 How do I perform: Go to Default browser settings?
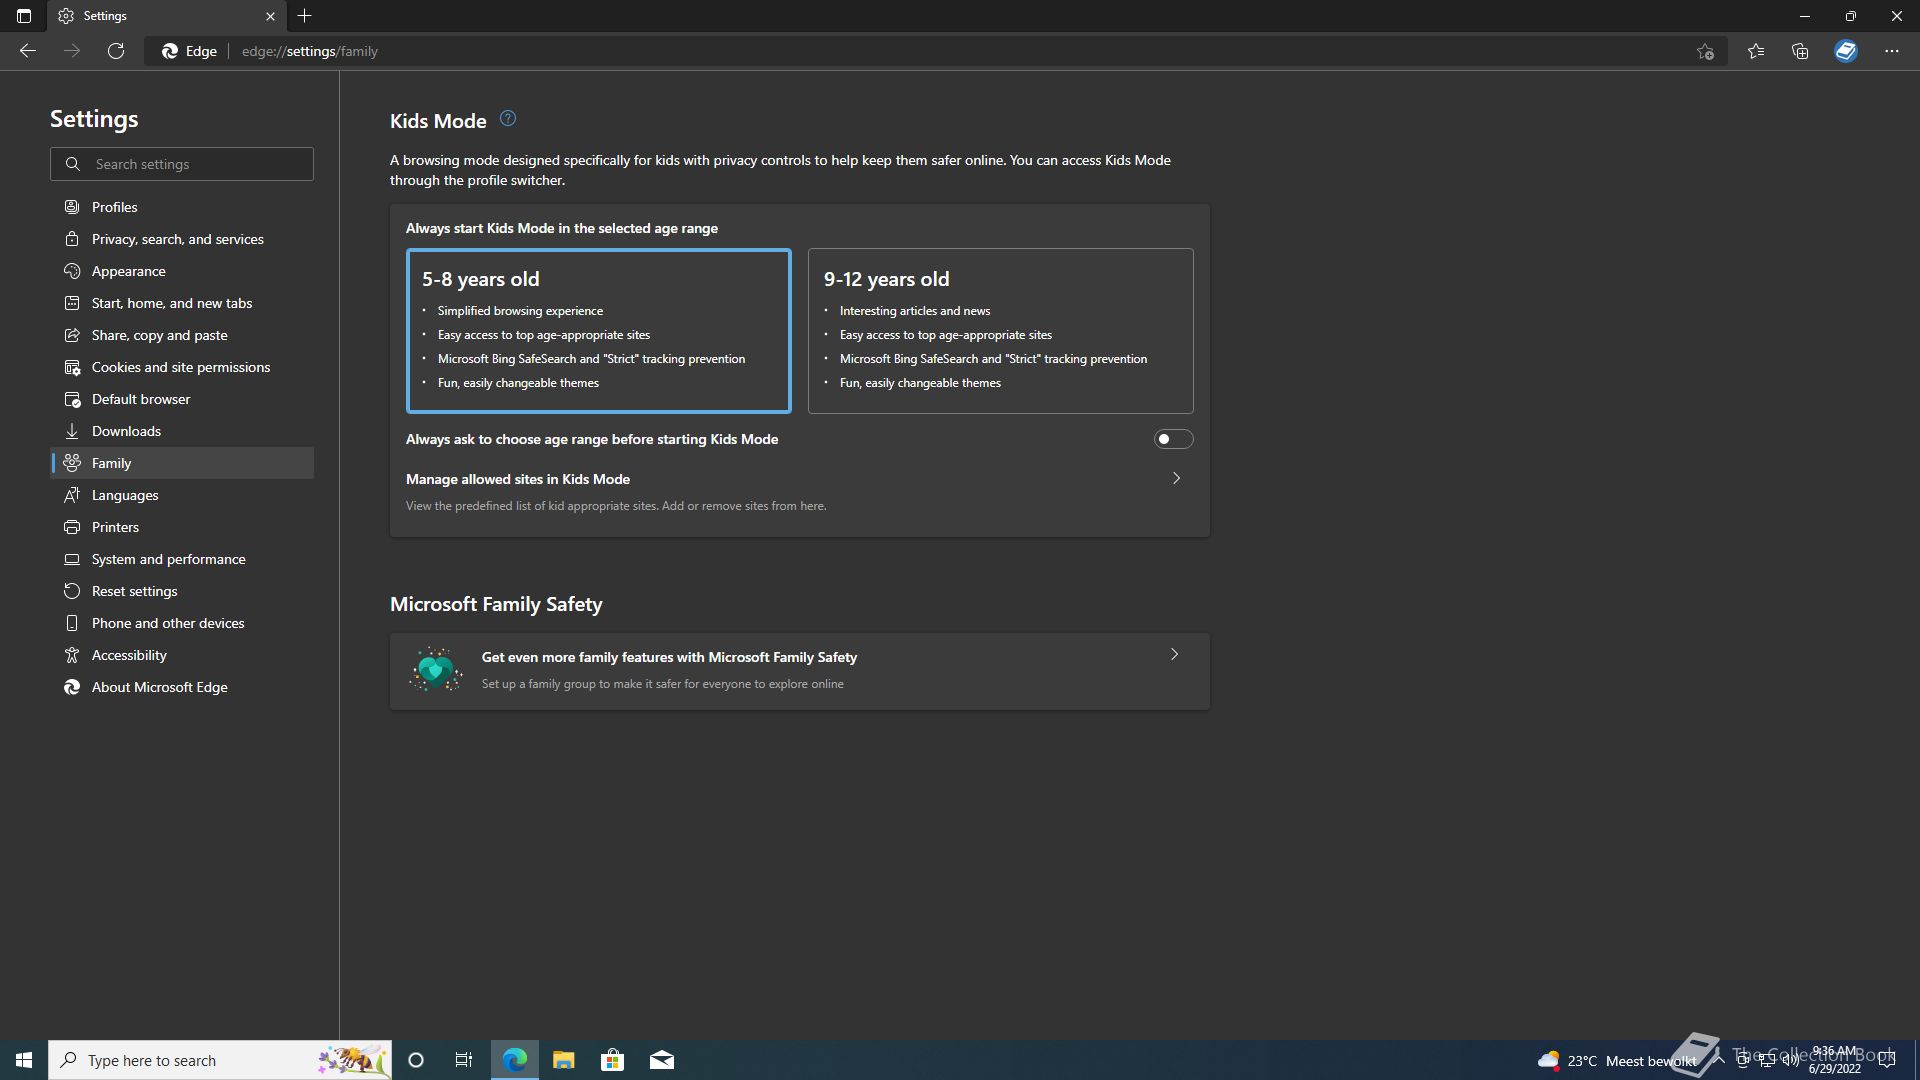pyautogui.click(x=182, y=399)
